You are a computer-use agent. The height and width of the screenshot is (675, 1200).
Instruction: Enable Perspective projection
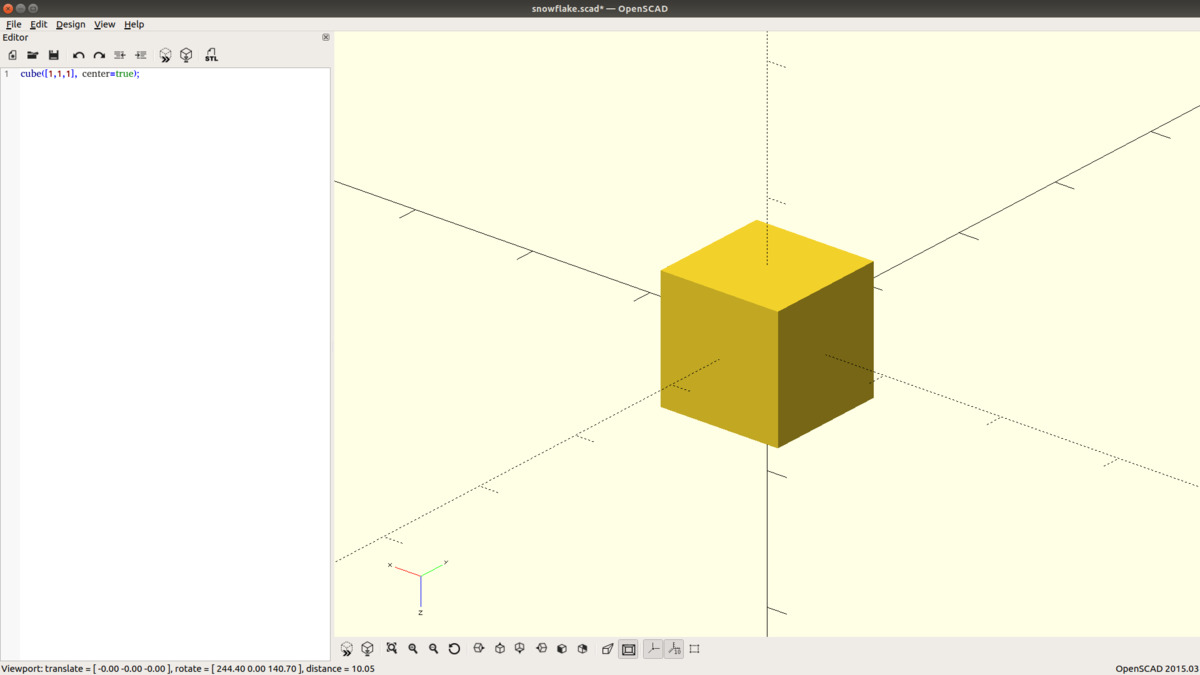click(x=608, y=649)
